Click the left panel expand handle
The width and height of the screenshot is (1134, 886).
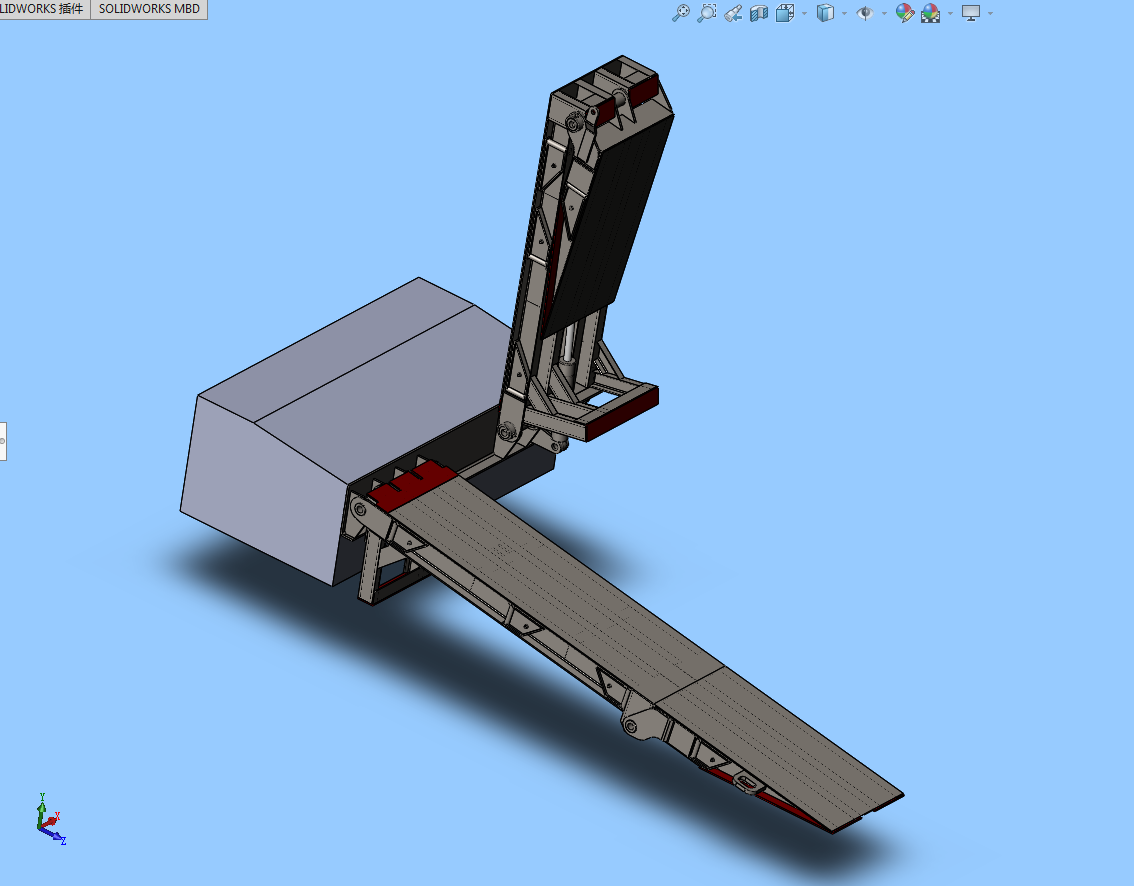(x=3, y=441)
